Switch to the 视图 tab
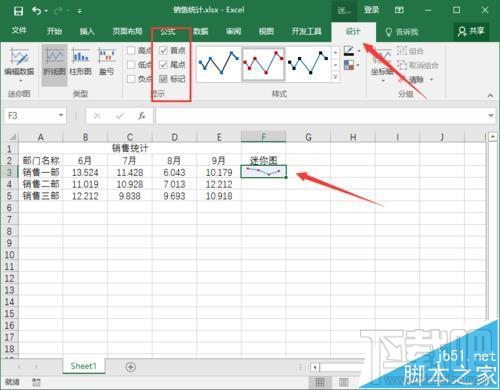Viewport: 500px width, 390px height. [x=266, y=31]
